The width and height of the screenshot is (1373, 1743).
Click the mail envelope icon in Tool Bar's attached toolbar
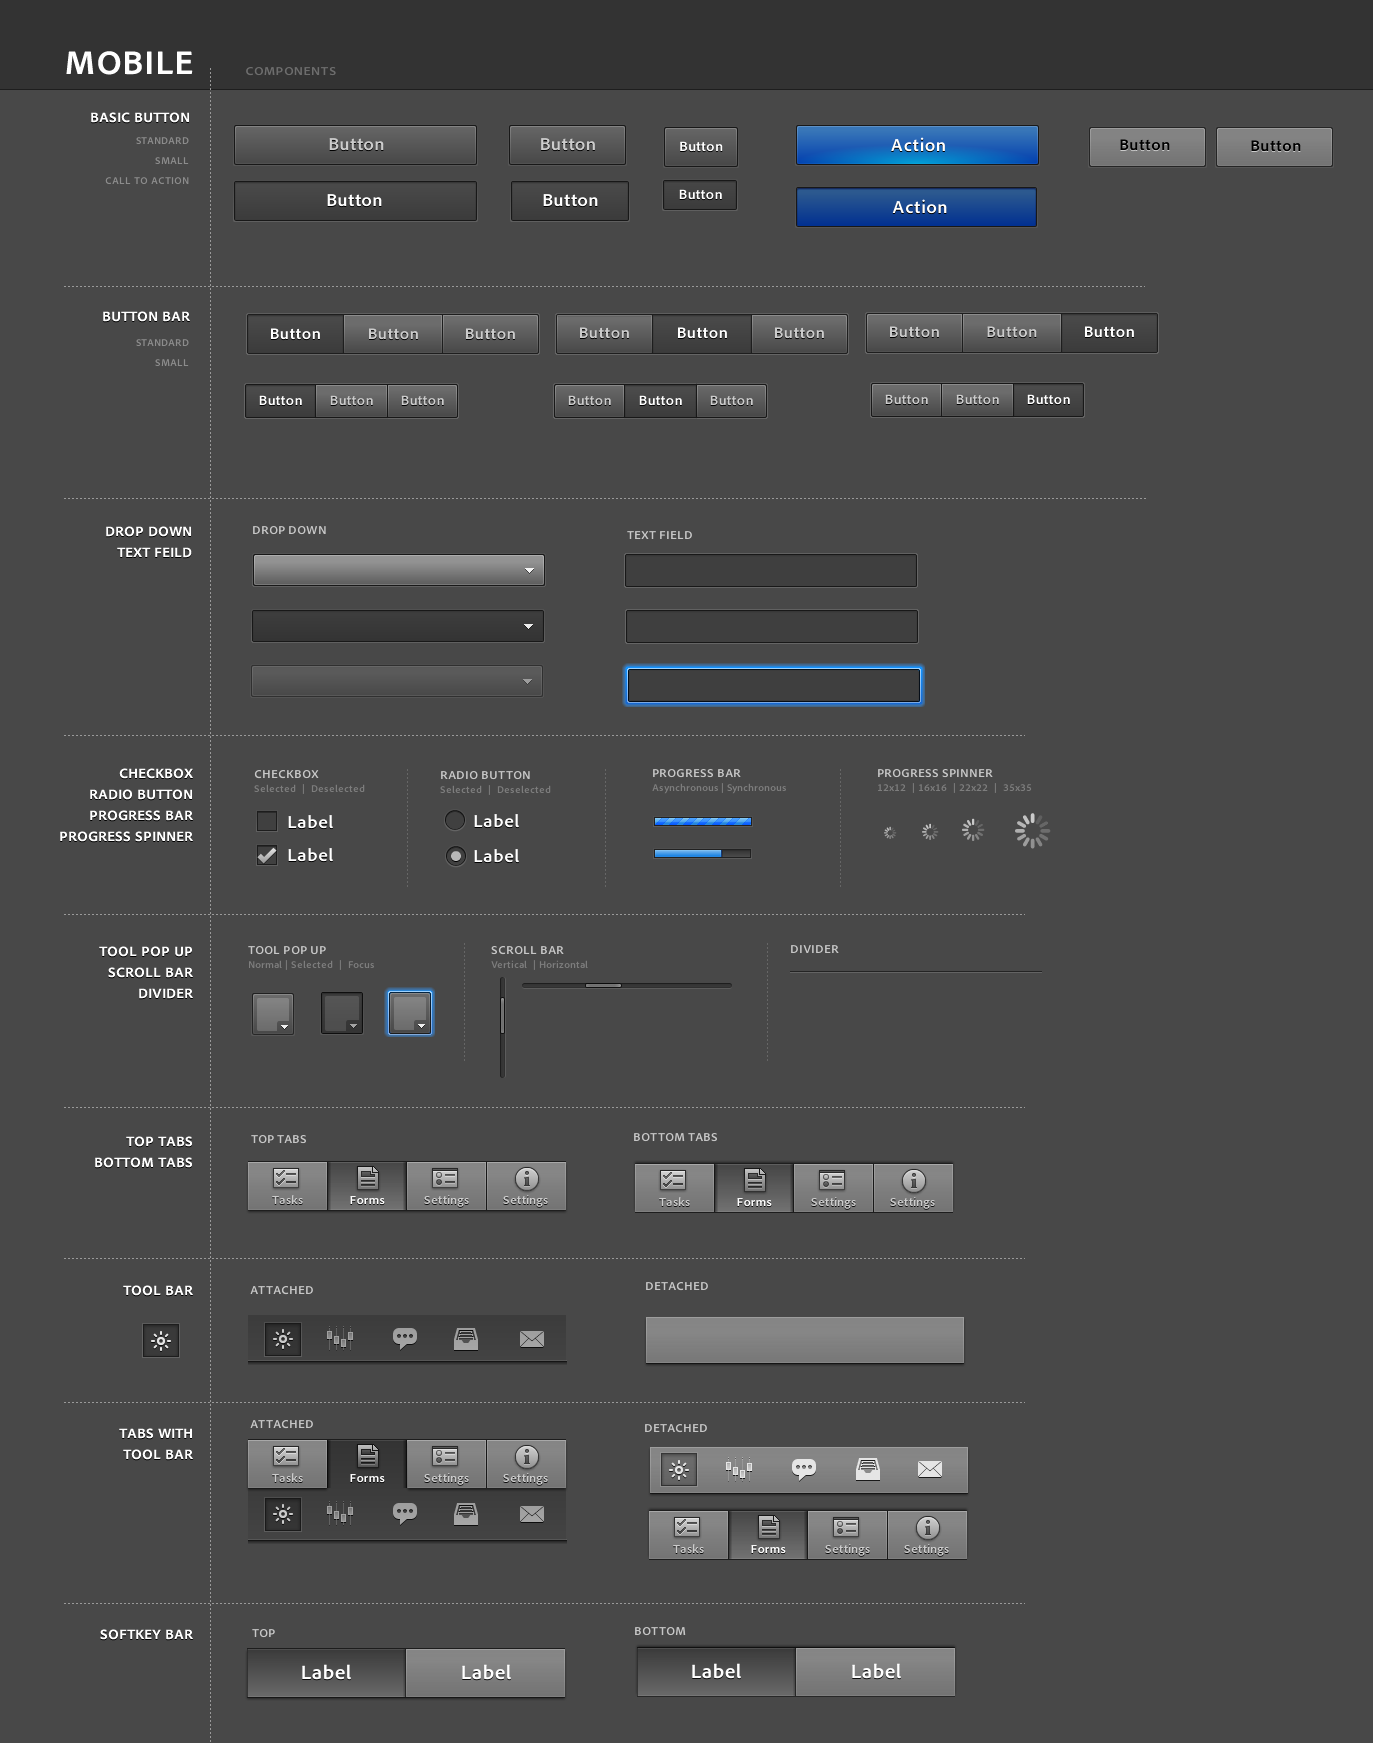point(532,1339)
